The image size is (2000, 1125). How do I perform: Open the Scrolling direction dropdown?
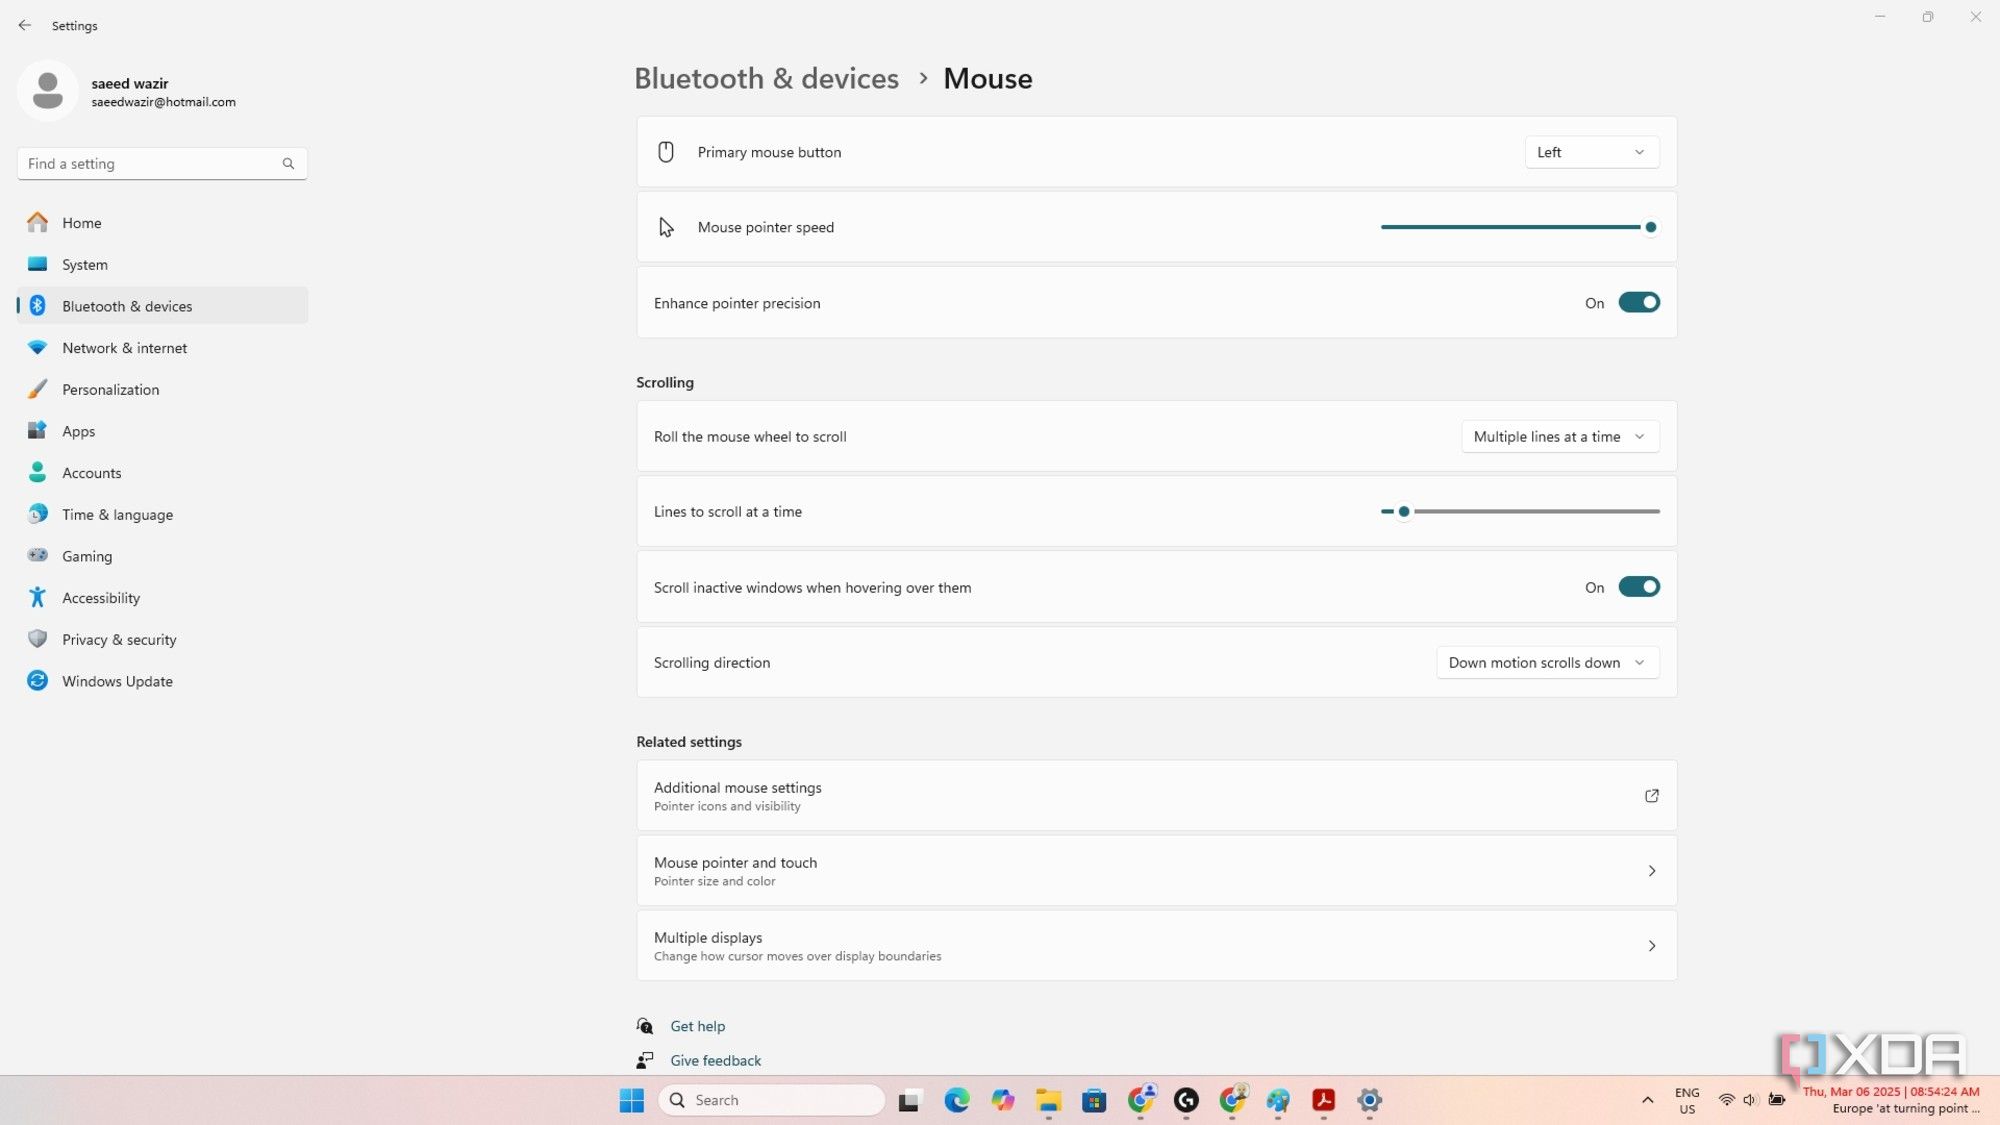[1546, 663]
